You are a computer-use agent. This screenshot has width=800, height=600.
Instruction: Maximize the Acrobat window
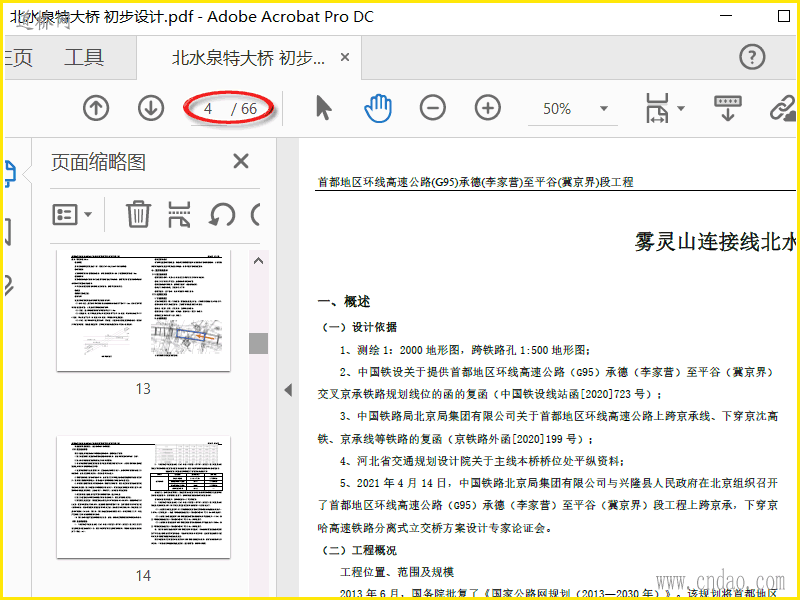(784, 16)
